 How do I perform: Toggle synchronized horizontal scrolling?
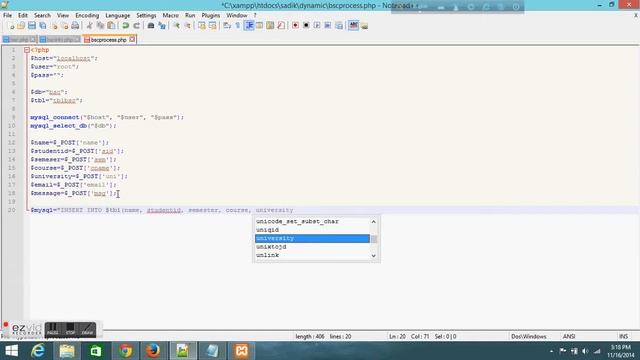(212, 26)
